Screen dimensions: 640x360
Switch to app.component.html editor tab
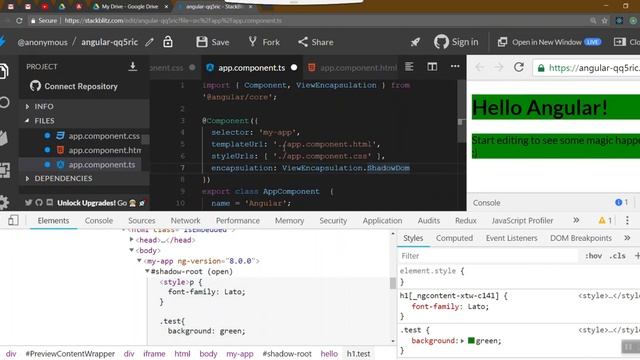pyautogui.click(x=353, y=68)
